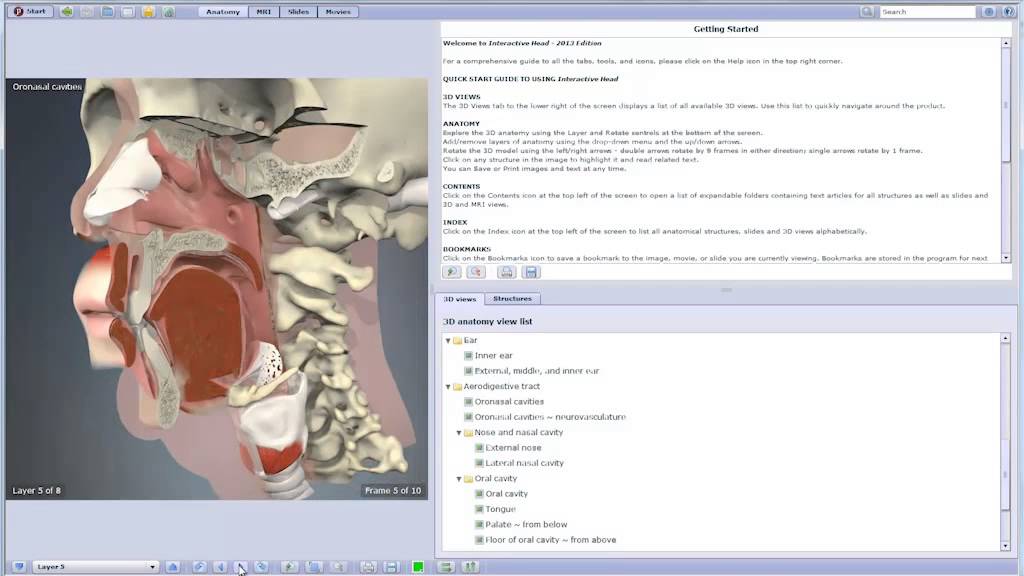Viewport: 1024px width, 576px height.
Task: Click into the Search field
Action: pyautogui.click(x=927, y=12)
